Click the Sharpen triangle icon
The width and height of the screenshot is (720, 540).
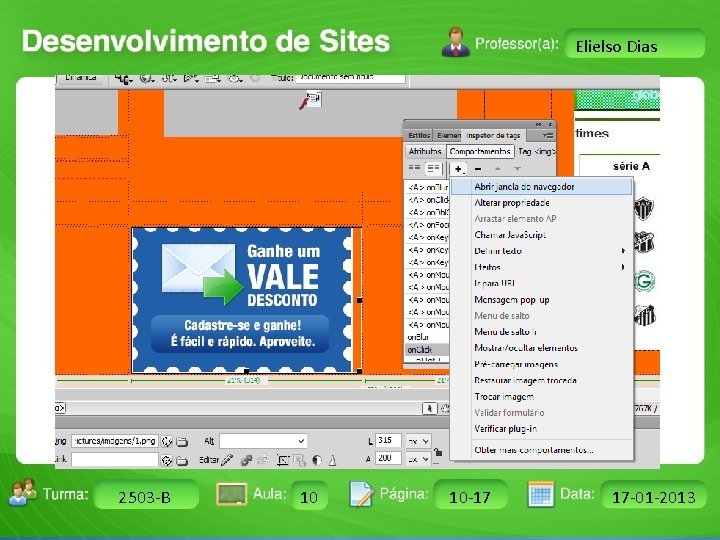(332, 460)
